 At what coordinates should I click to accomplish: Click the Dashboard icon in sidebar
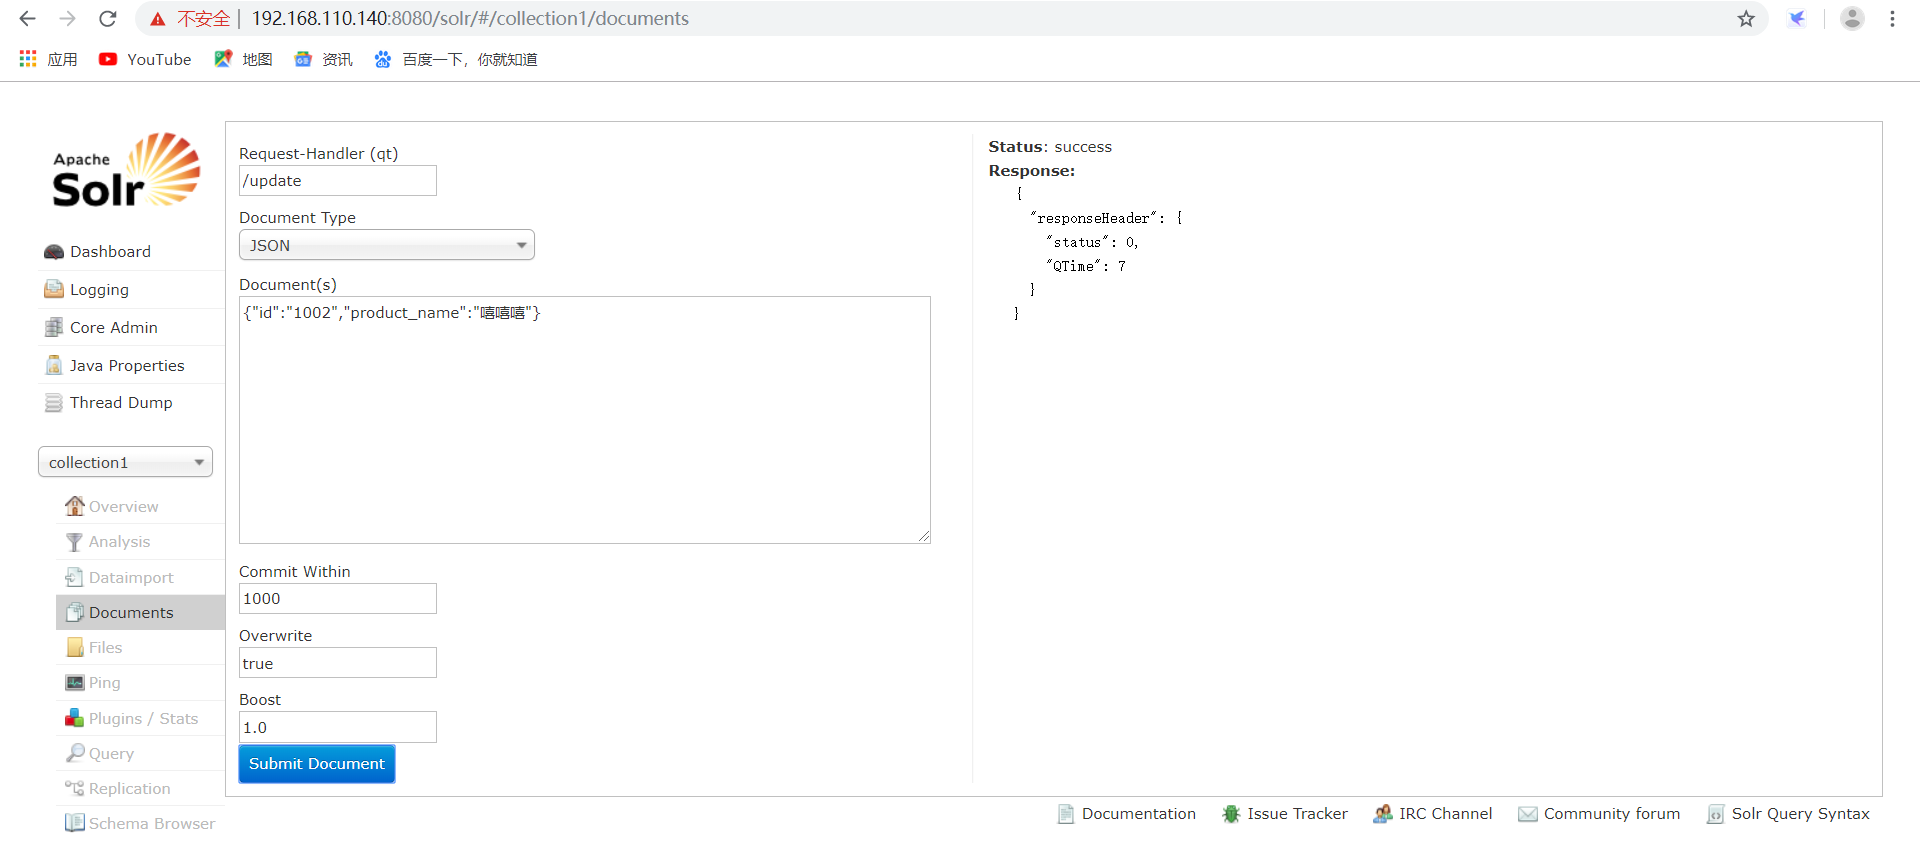pyautogui.click(x=54, y=252)
